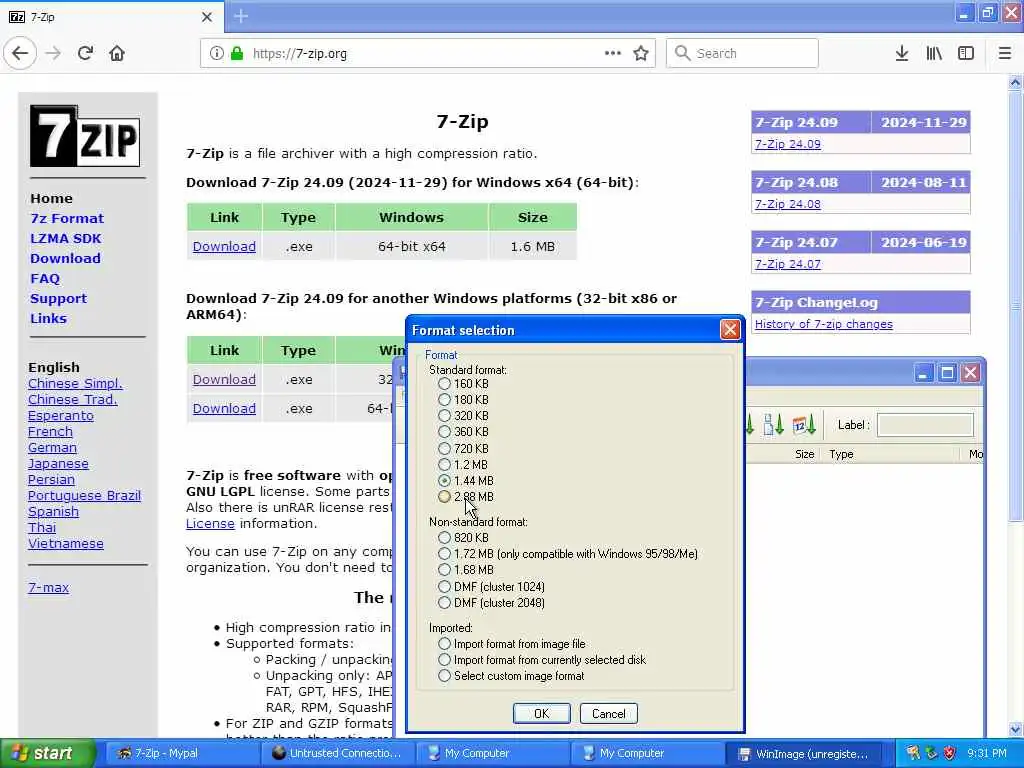Click WinImage sort by date calendar icon
Screen dimensions: 1024x768
pos(804,425)
